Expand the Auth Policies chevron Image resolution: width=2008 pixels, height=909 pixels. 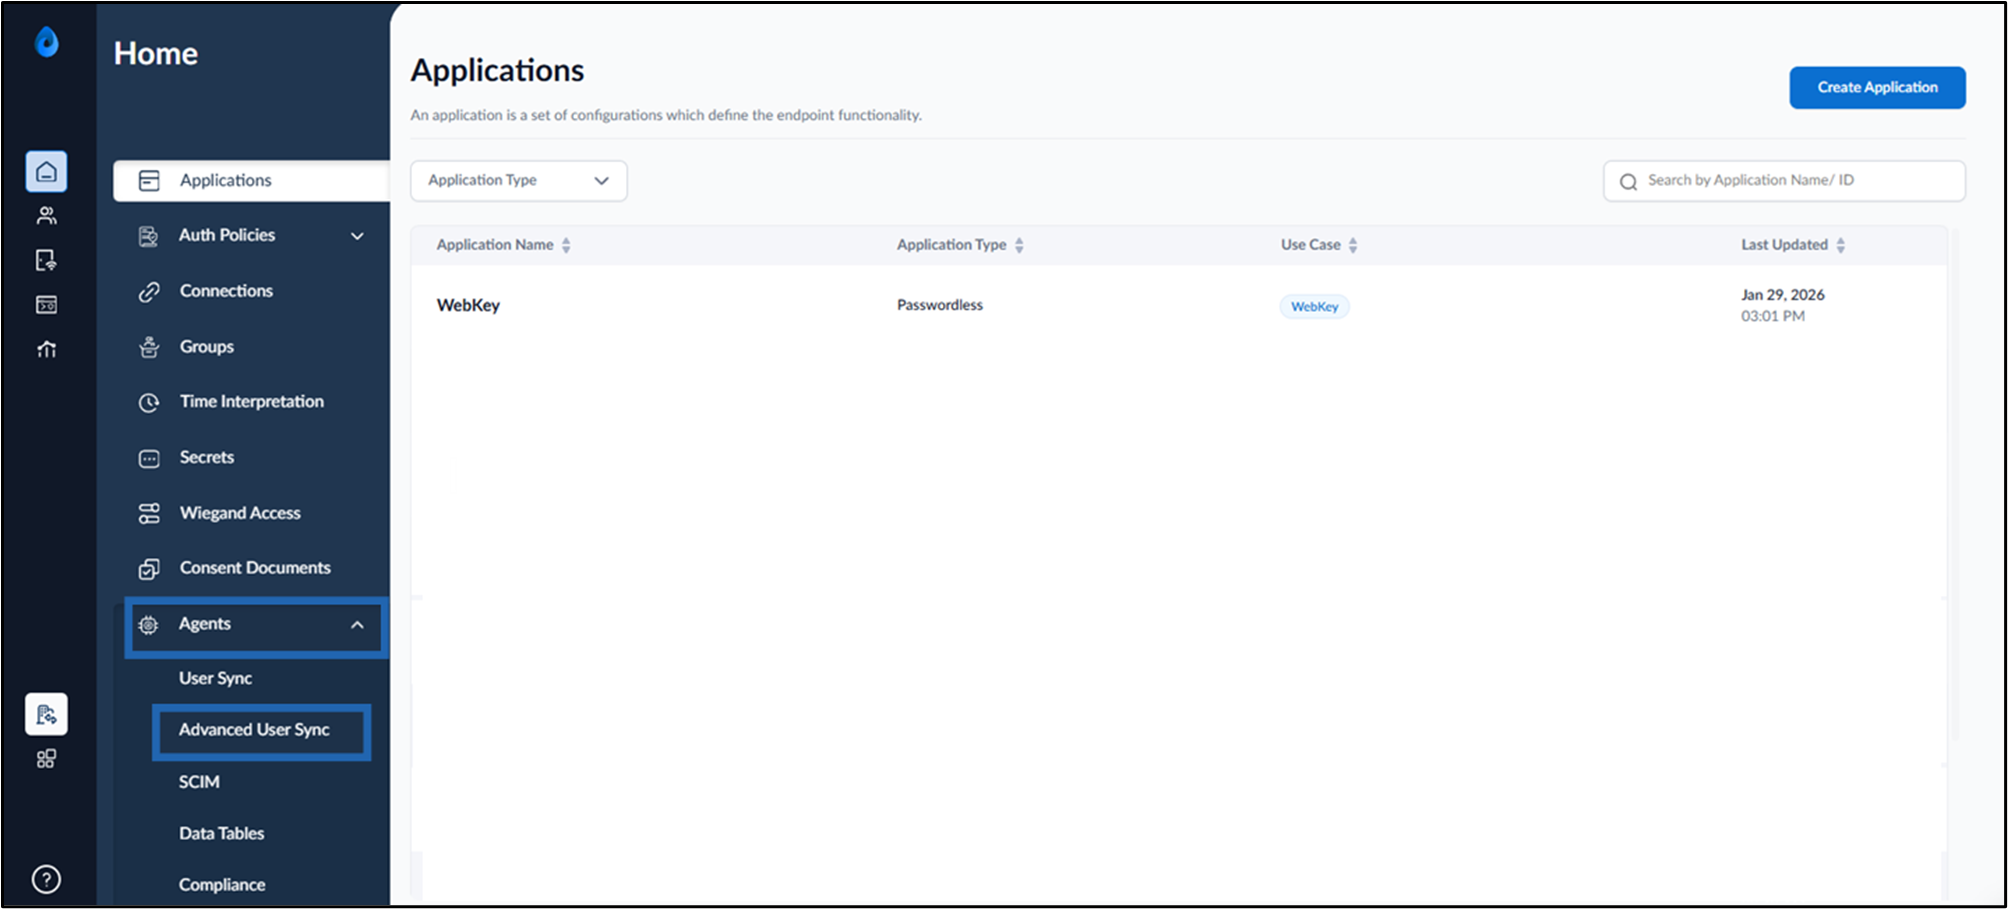[x=357, y=236]
